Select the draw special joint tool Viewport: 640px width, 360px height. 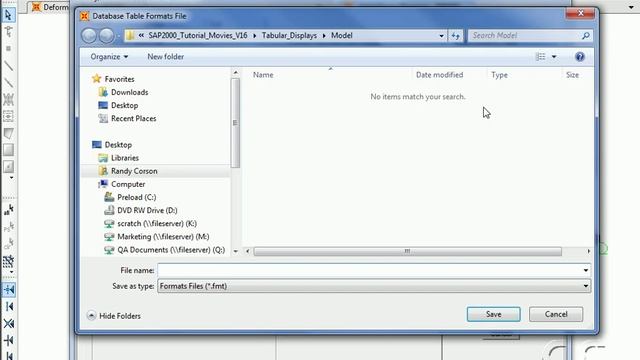point(8,49)
